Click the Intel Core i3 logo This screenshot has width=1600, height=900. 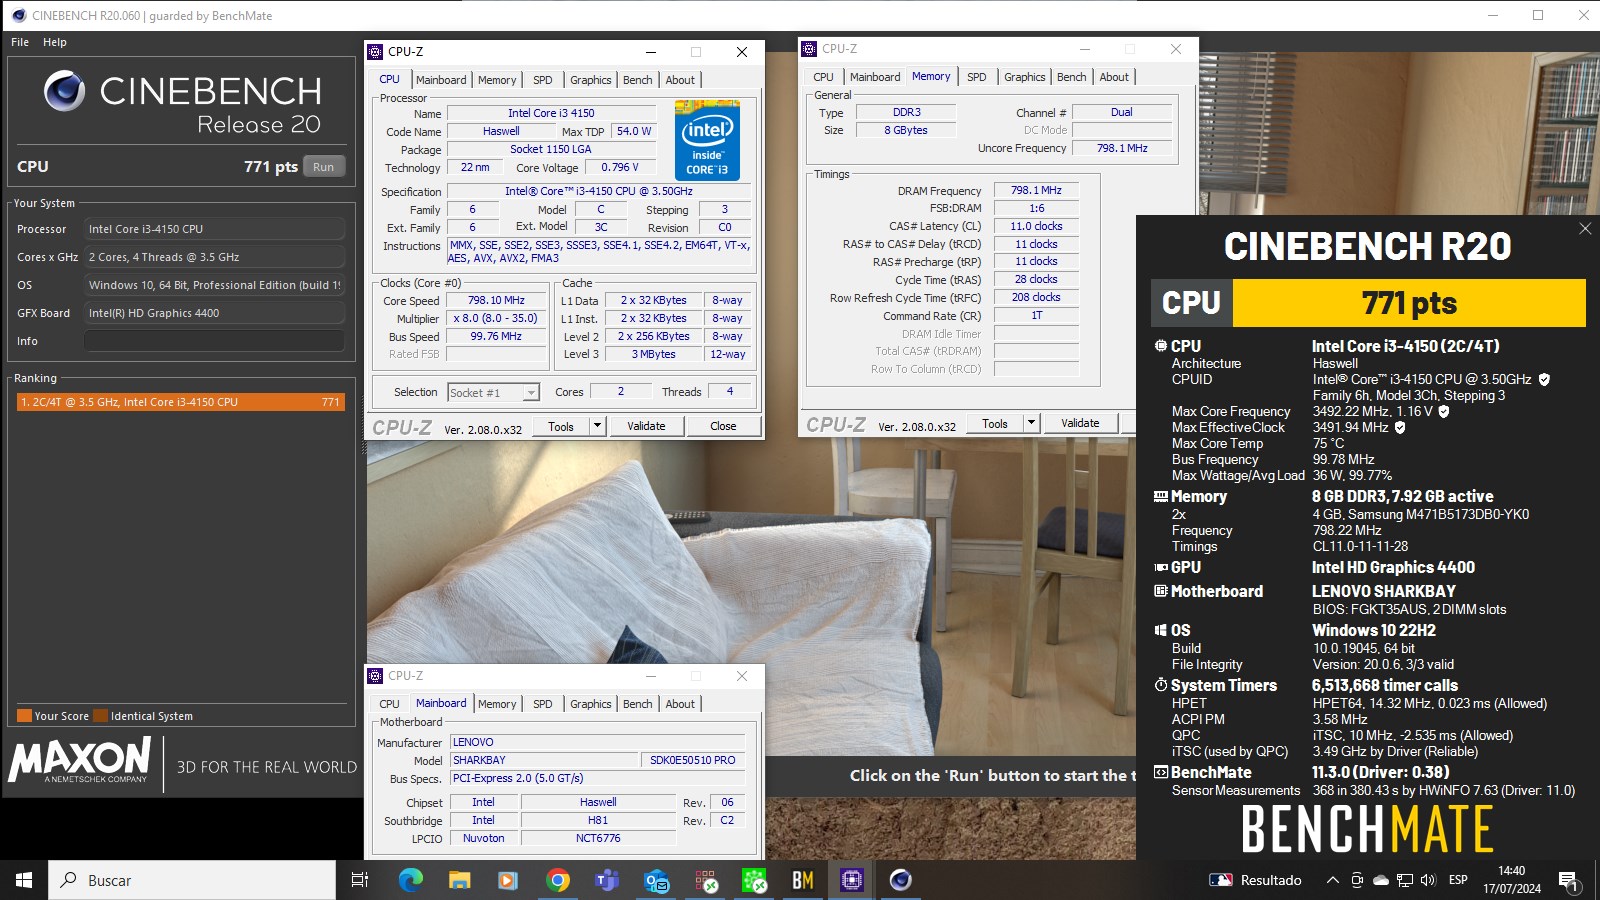(x=707, y=140)
